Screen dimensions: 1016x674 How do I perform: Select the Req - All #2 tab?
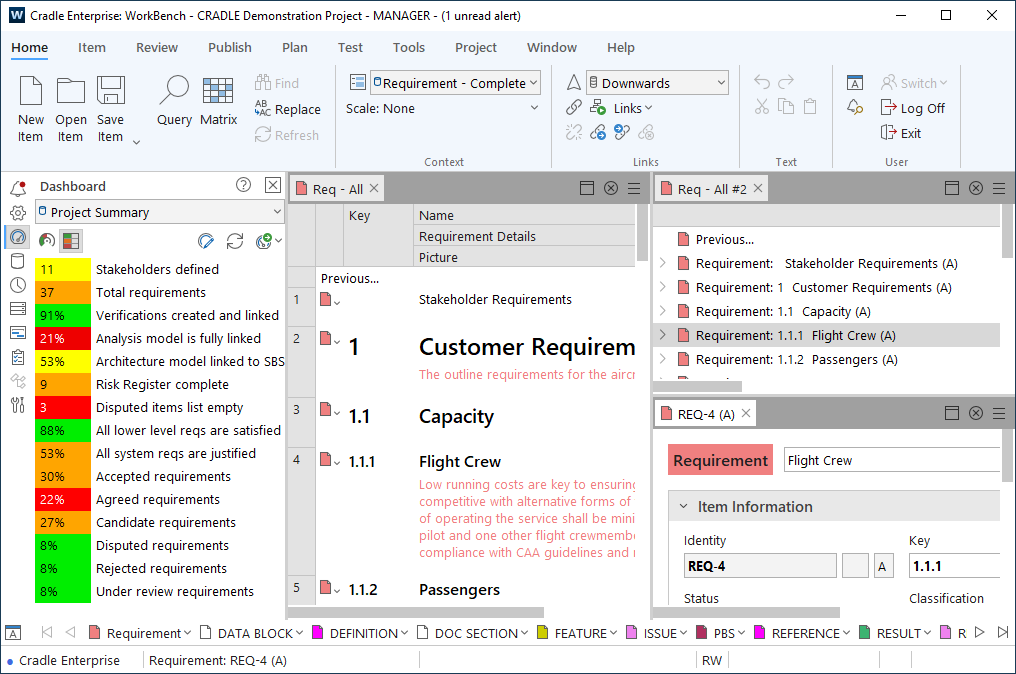tap(711, 189)
